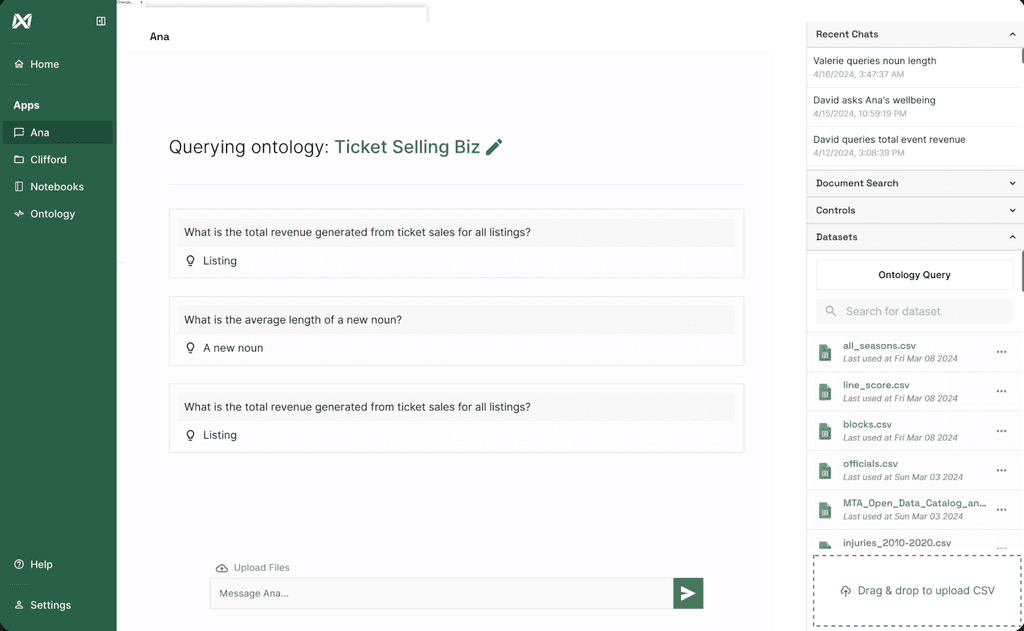Click the Ontology Query button

(914, 275)
